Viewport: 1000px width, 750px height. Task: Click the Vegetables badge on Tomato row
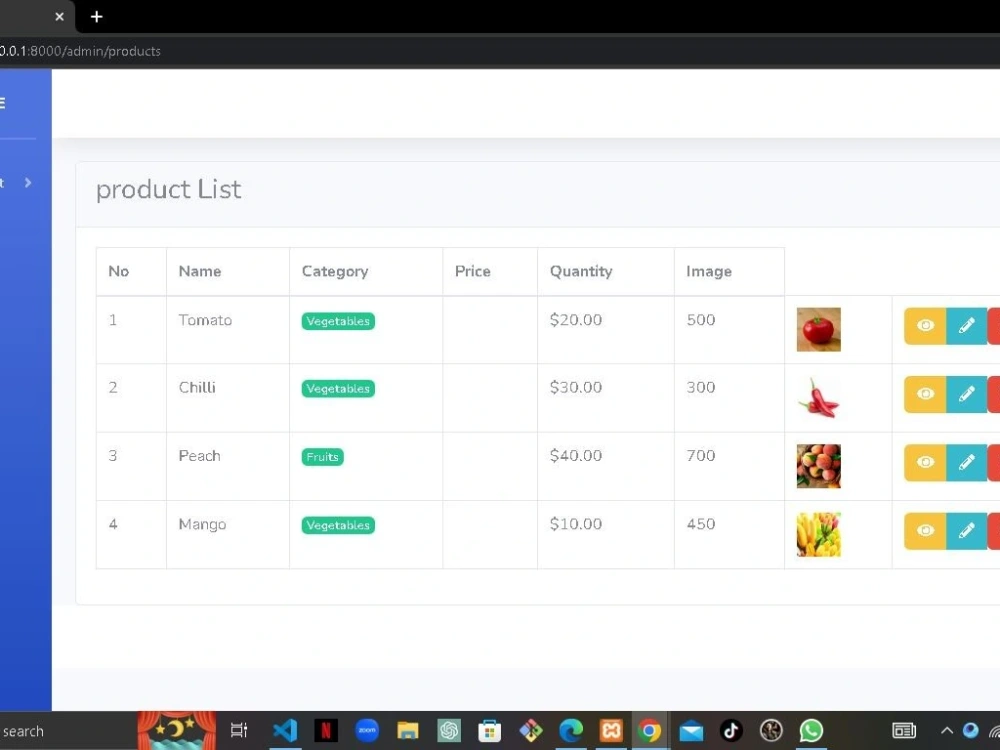coord(337,321)
